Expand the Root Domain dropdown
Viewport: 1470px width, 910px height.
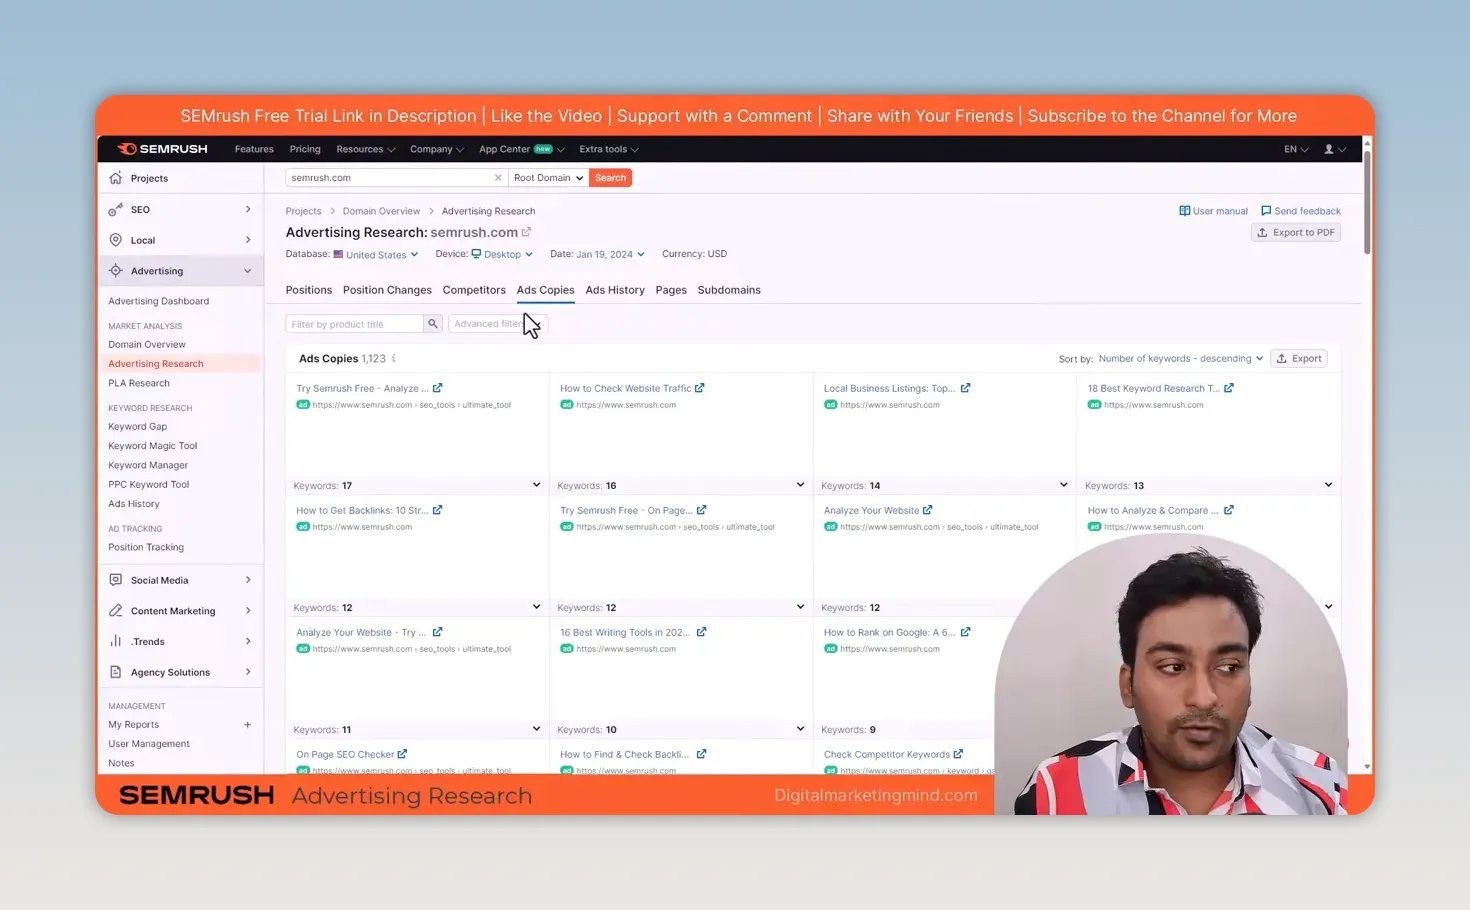point(547,178)
